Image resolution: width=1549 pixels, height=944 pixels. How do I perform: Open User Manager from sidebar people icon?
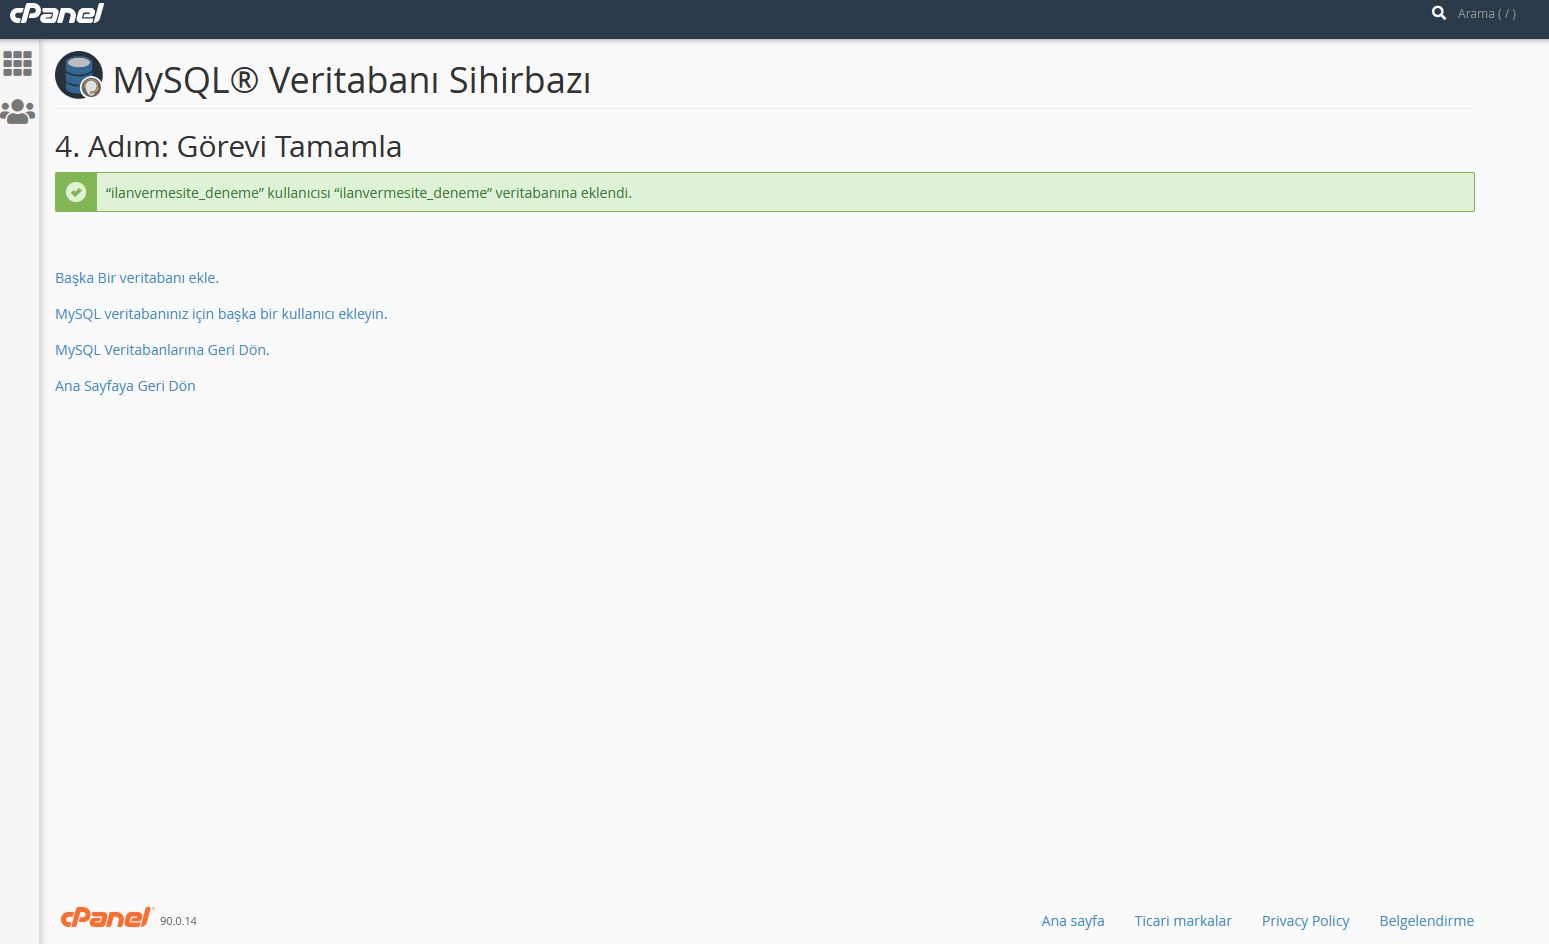tap(18, 111)
